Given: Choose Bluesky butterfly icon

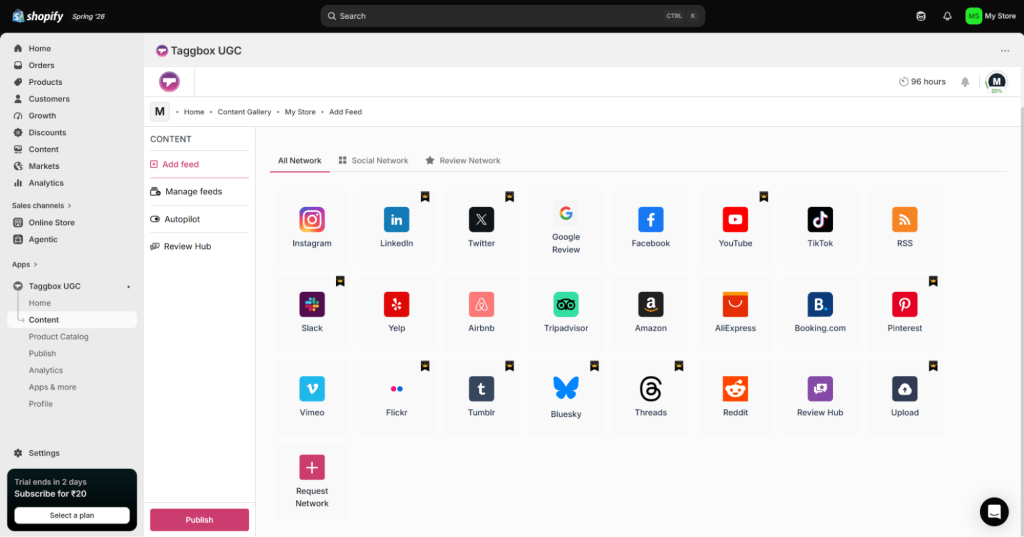Looking at the screenshot, I should (x=566, y=389).
